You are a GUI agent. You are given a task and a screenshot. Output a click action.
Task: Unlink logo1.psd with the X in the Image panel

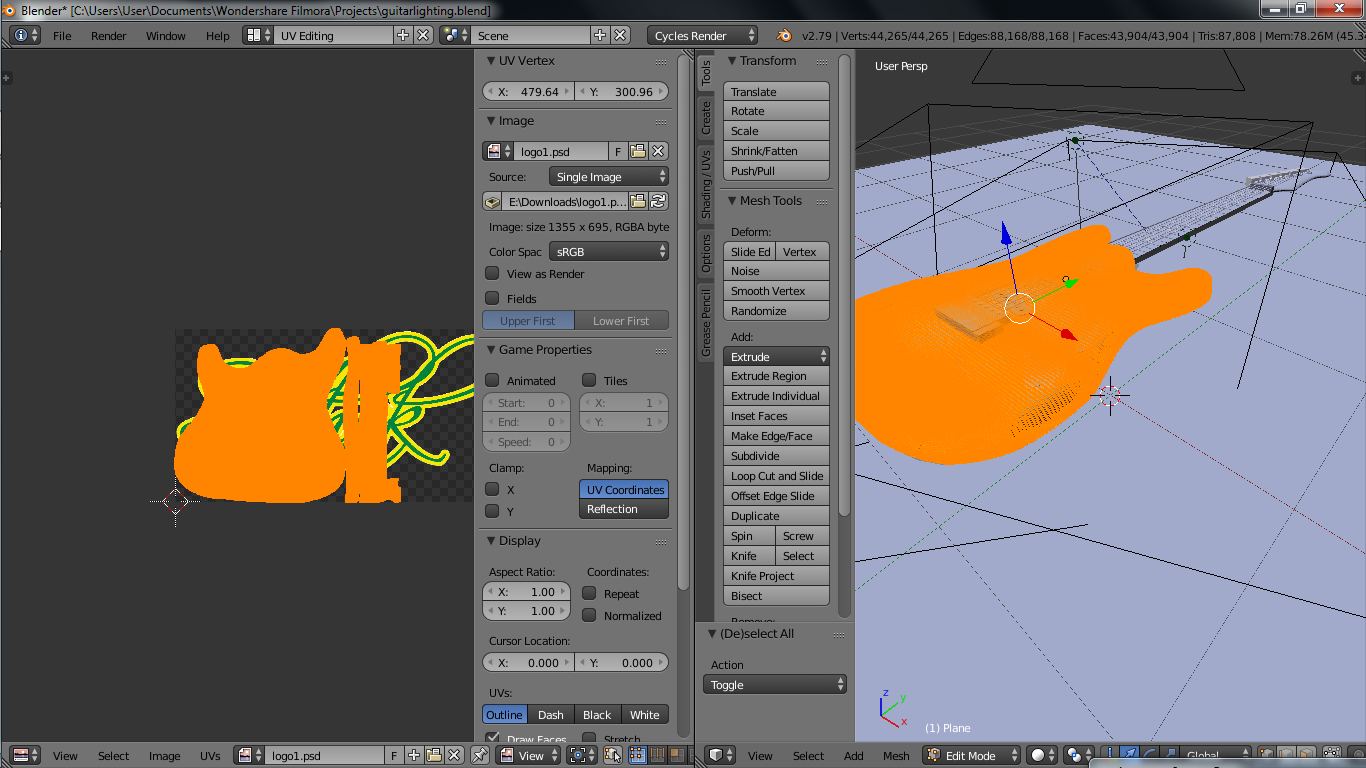(658, 152)
